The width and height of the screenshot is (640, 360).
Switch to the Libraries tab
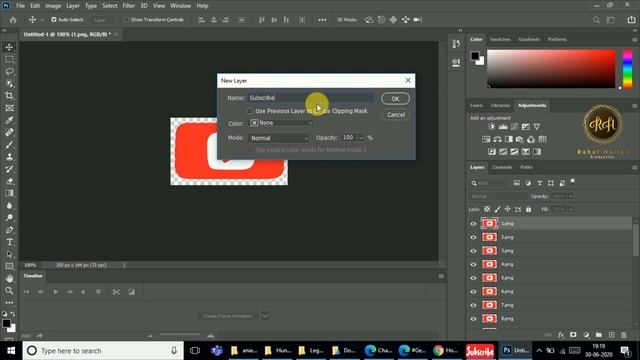point(500,105)
